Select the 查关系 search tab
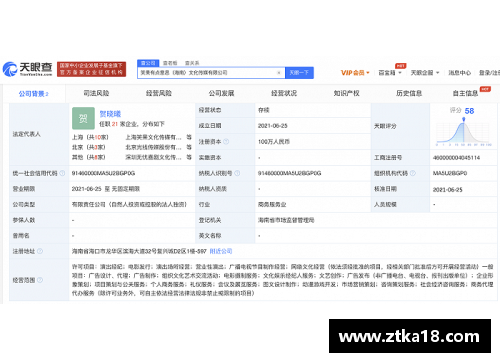 [x=192, y=63]
